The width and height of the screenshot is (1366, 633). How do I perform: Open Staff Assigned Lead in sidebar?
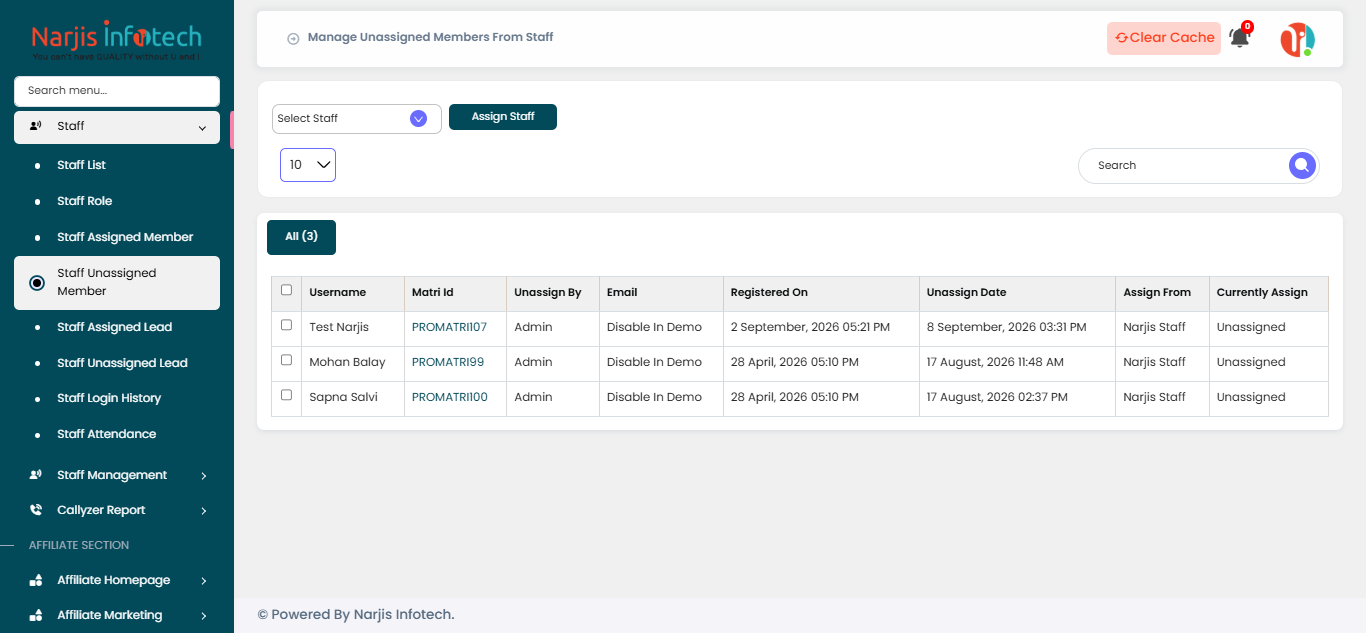[114, 327]
